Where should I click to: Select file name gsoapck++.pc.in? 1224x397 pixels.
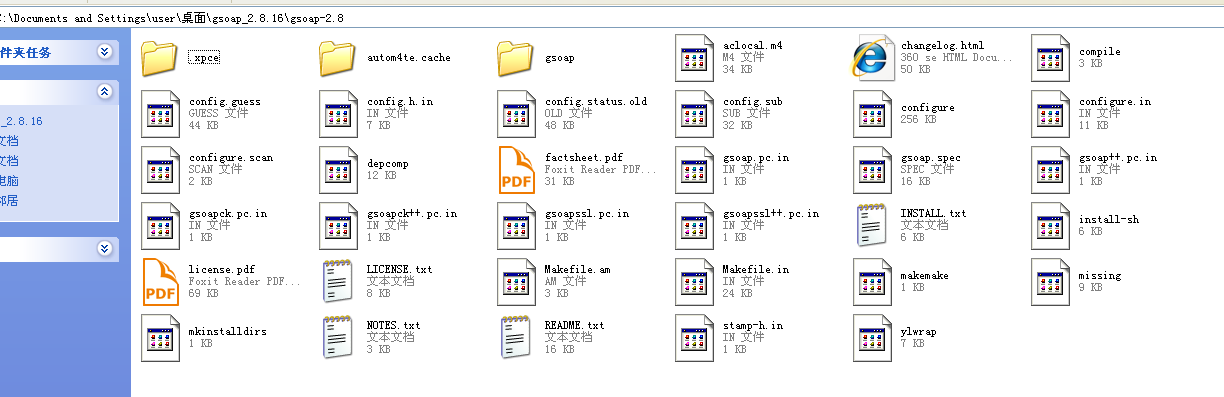tap(411, 214)
